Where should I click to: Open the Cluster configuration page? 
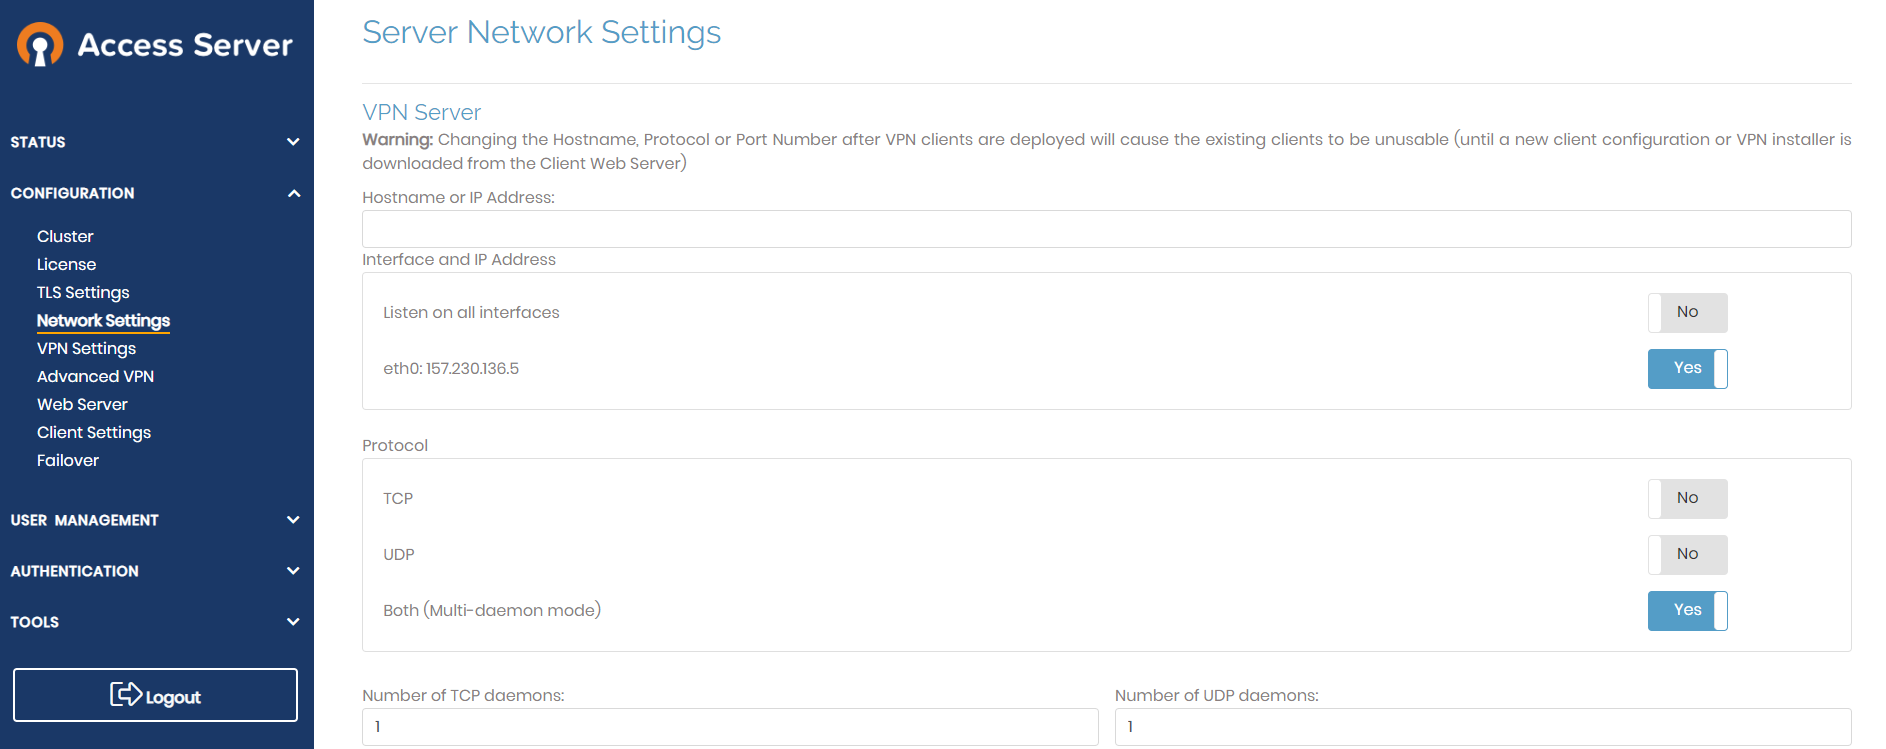(x=65, y=236)
